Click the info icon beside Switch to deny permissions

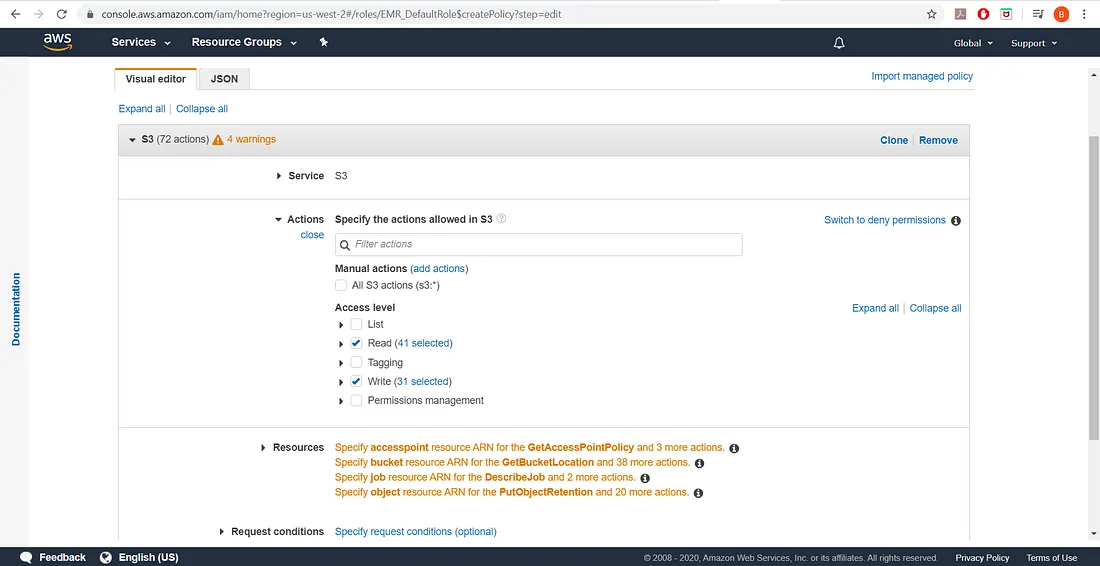click(956, 221)
